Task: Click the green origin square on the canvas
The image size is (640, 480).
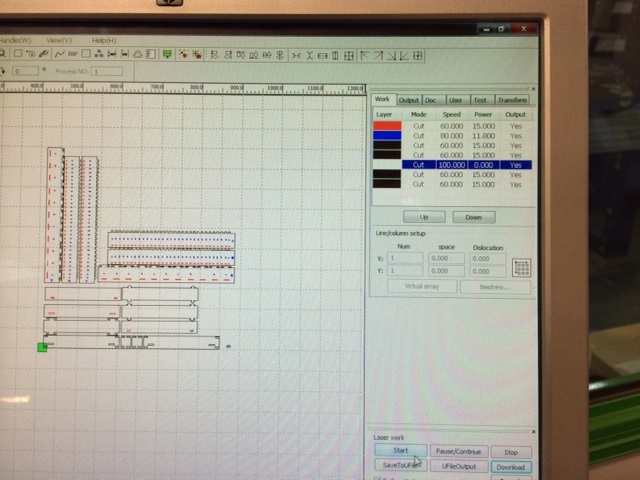Action: 42,347
